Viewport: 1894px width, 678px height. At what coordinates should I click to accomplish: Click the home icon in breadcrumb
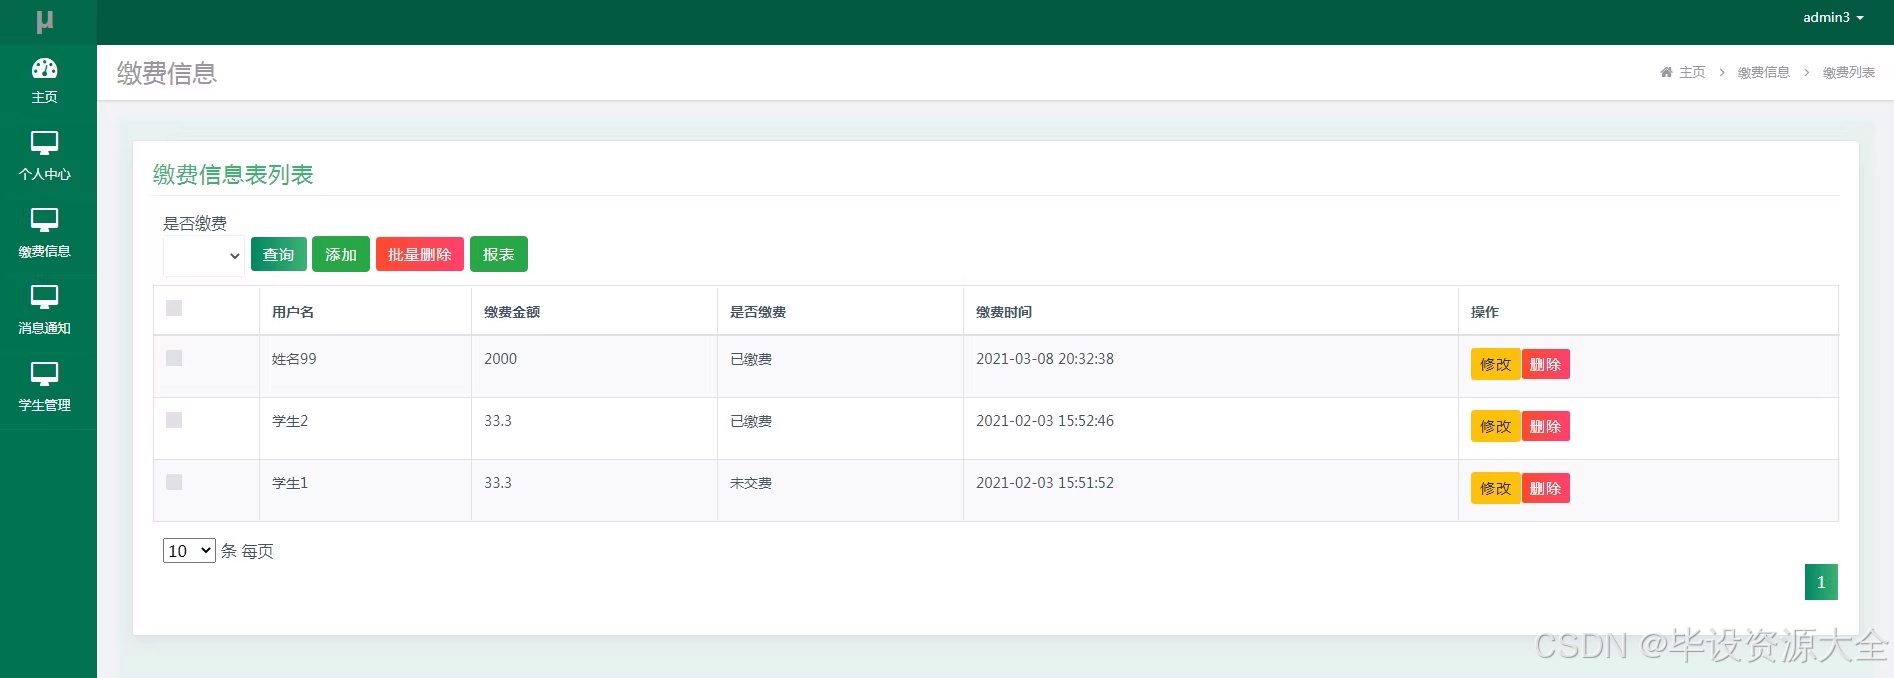point(1666,72)
